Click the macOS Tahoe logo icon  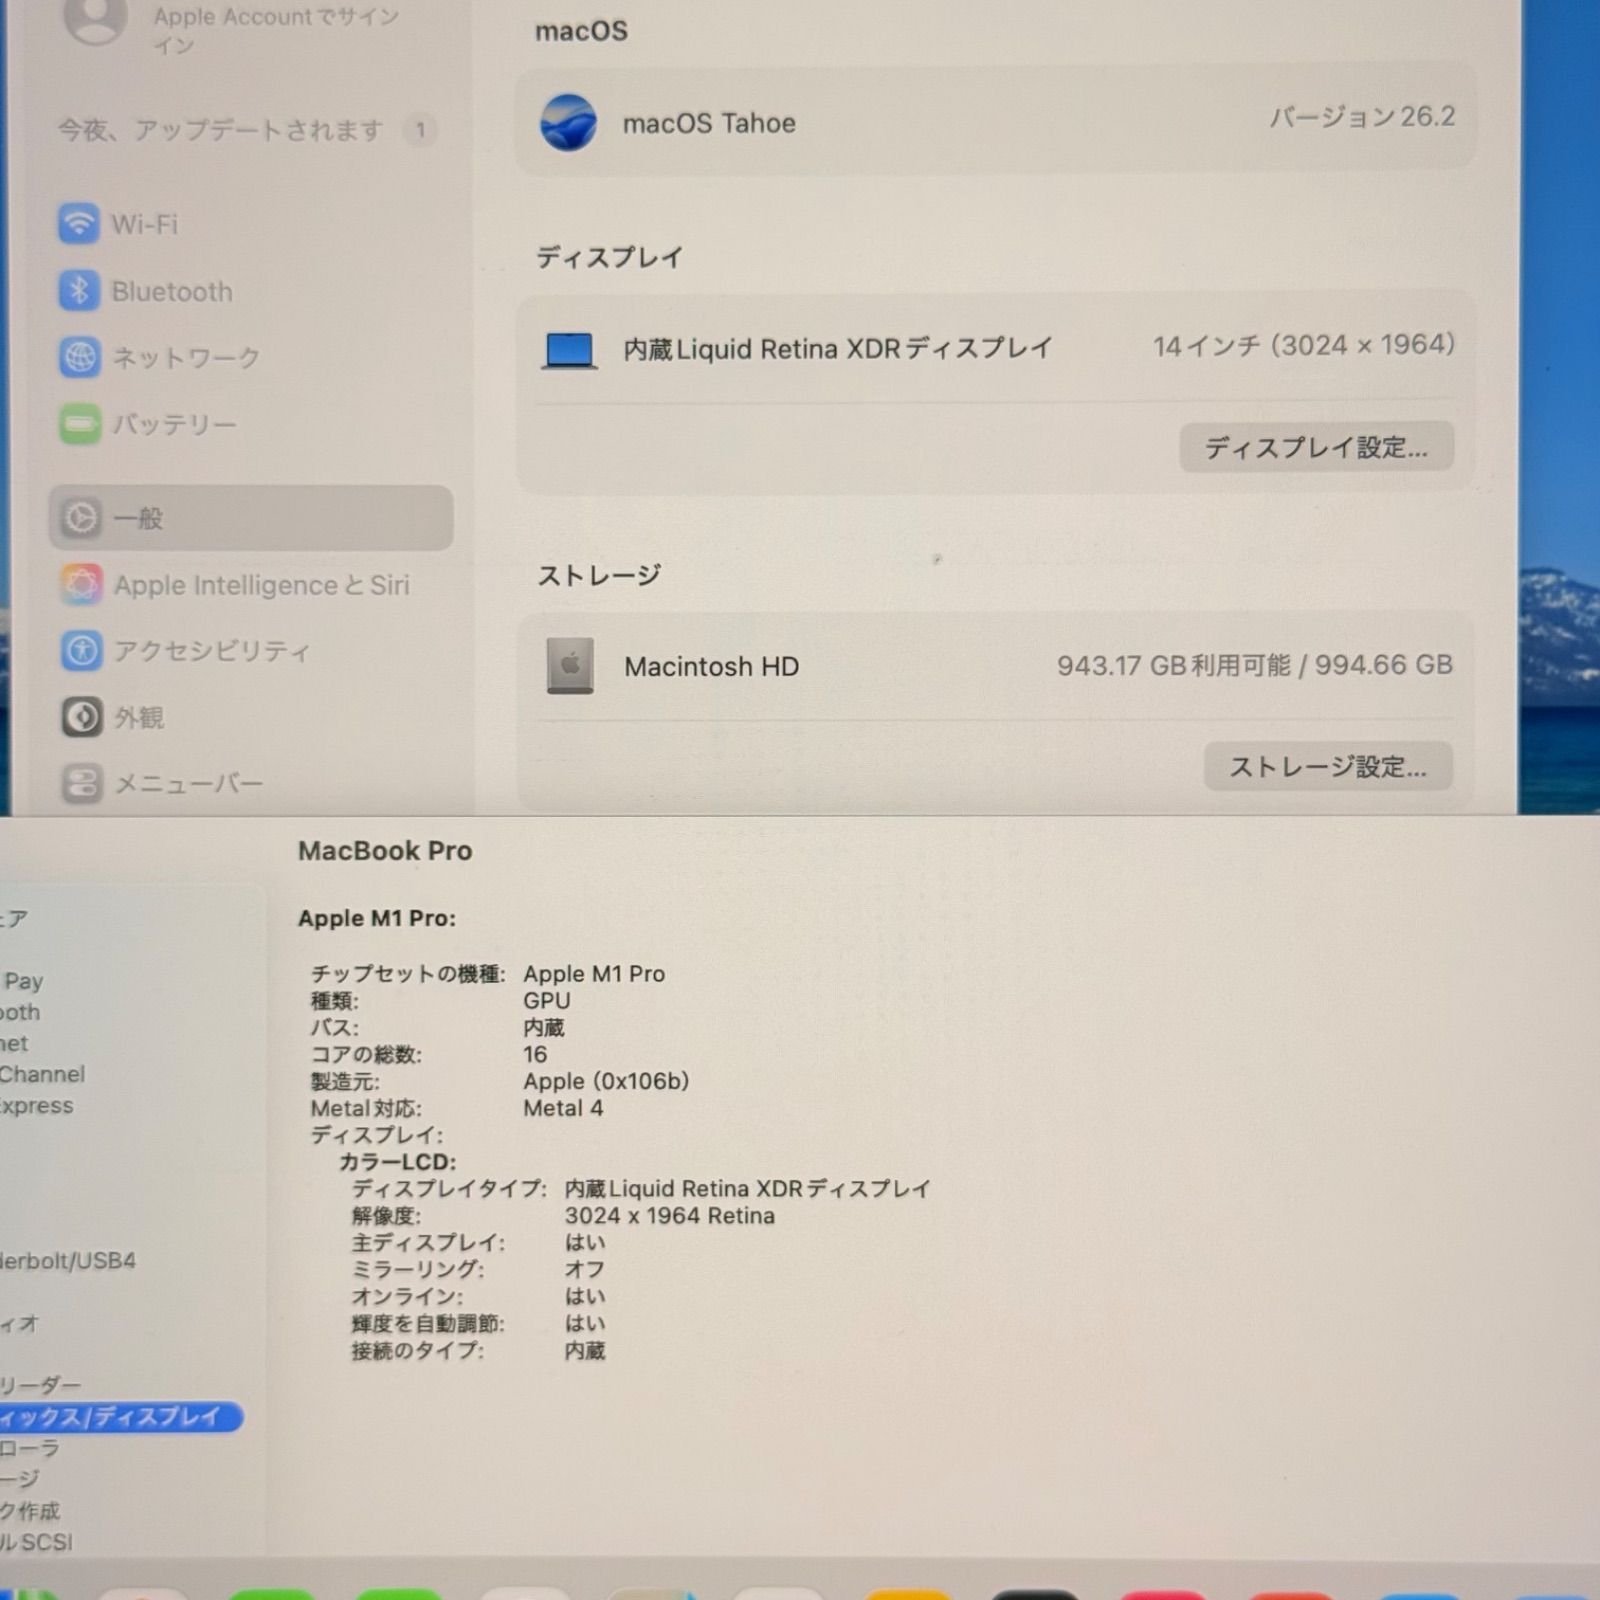[x=568, y=123]
